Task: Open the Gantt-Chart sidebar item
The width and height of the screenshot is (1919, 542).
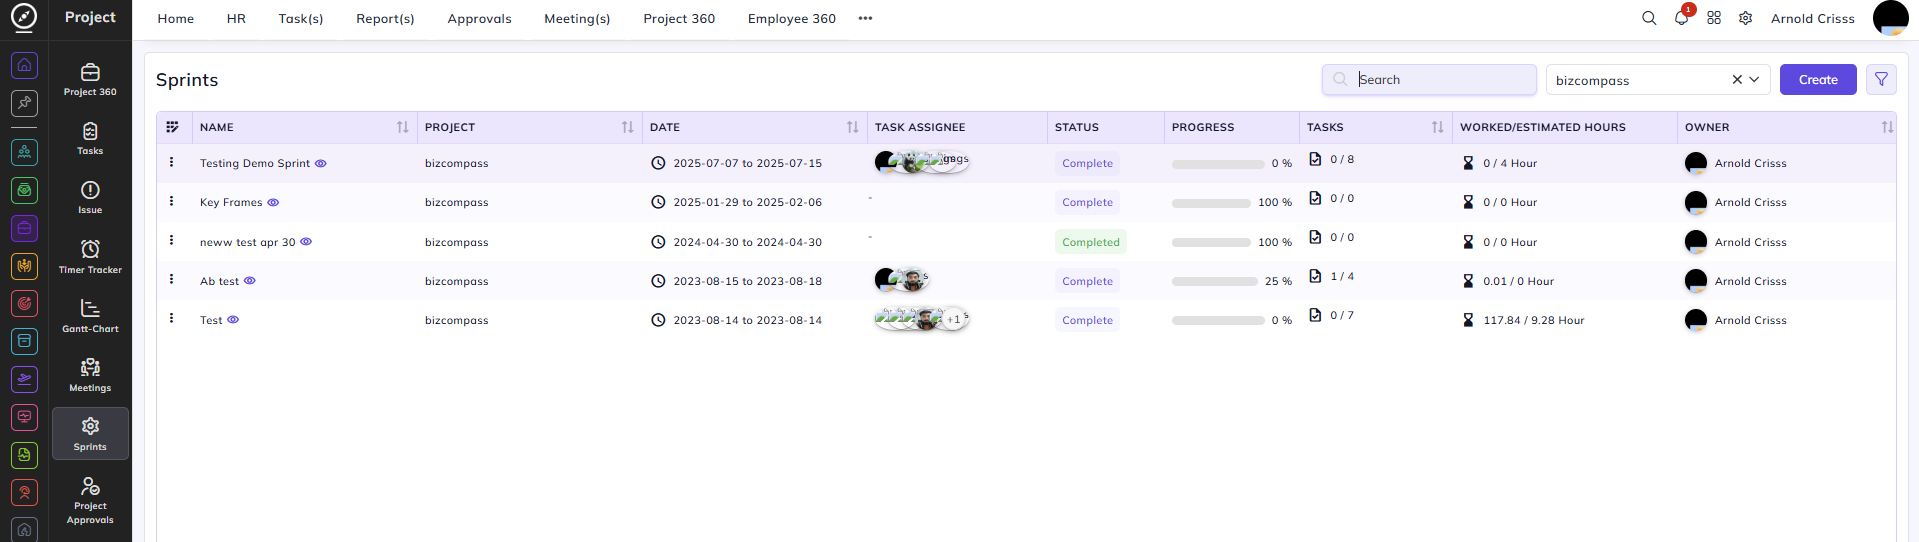Action: (90, 316)
